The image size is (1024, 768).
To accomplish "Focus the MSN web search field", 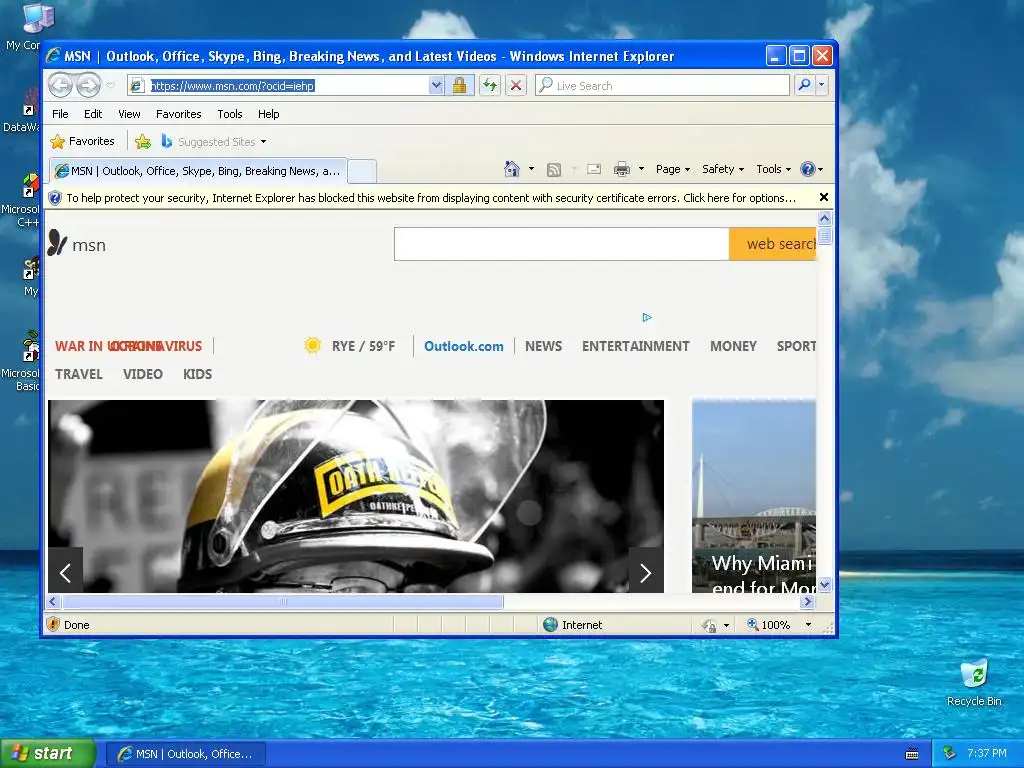I will coord(562,244).
